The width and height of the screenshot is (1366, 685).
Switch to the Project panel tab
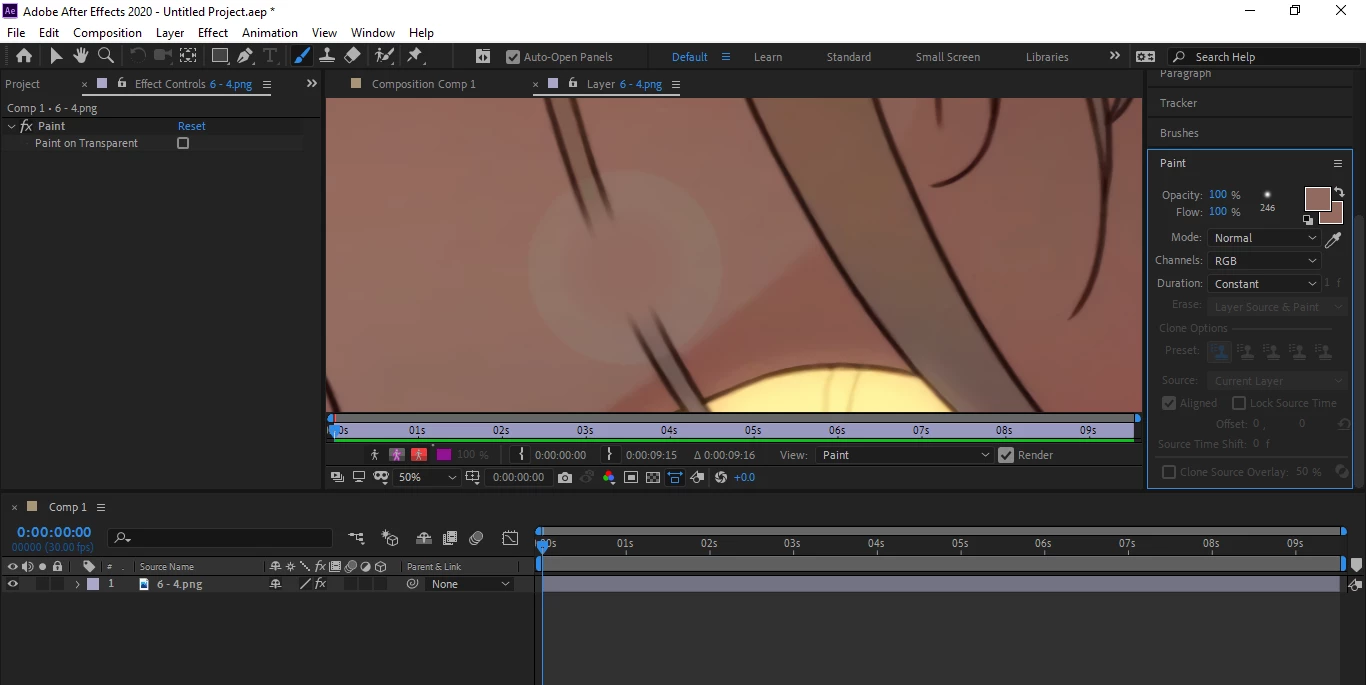23,84
